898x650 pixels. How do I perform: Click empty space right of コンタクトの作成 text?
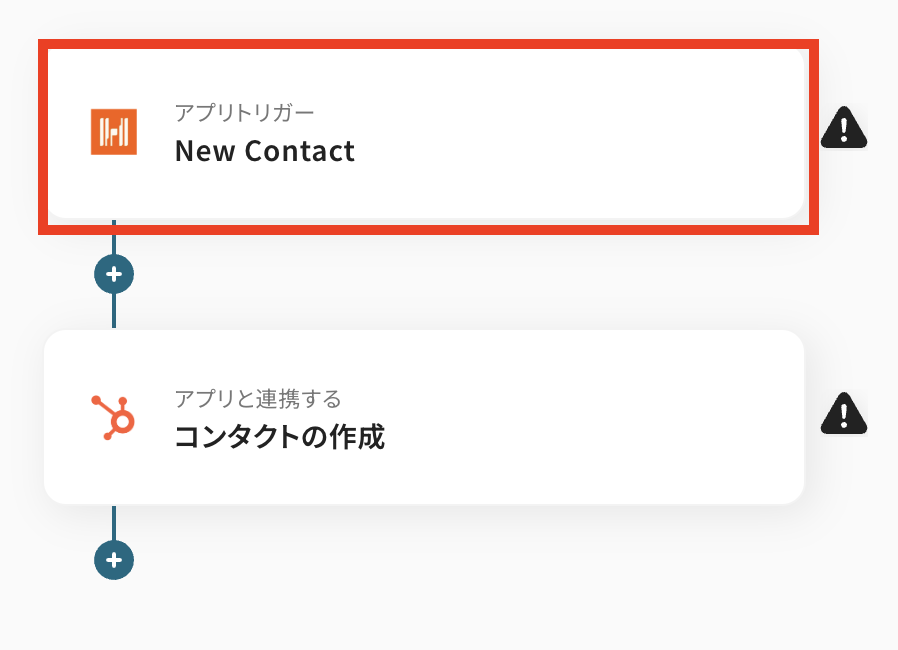click(x=600, y=438)
